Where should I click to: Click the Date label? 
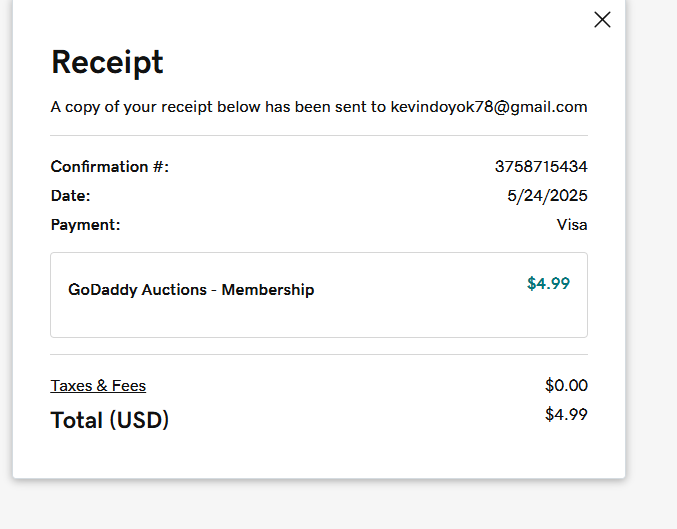(70, 195)
